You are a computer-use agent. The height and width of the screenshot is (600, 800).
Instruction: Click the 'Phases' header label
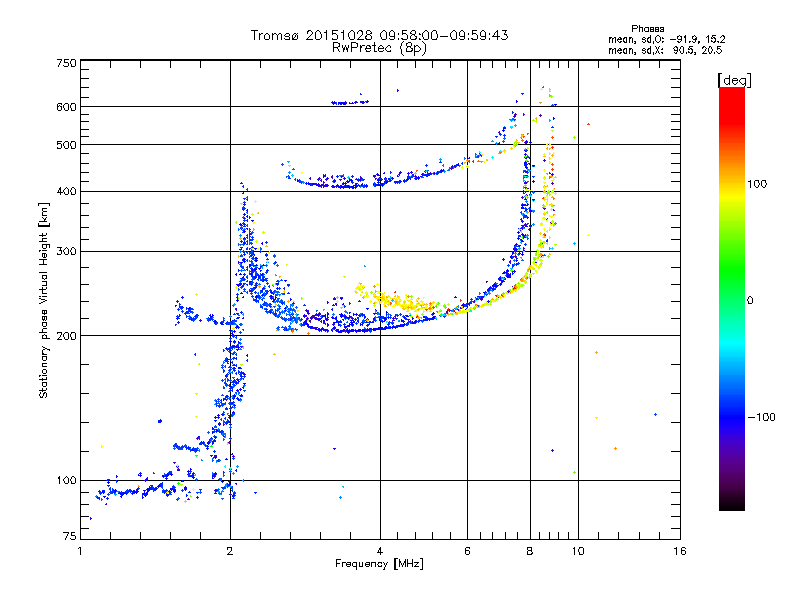pyautogui.click(x=647, y=29)
